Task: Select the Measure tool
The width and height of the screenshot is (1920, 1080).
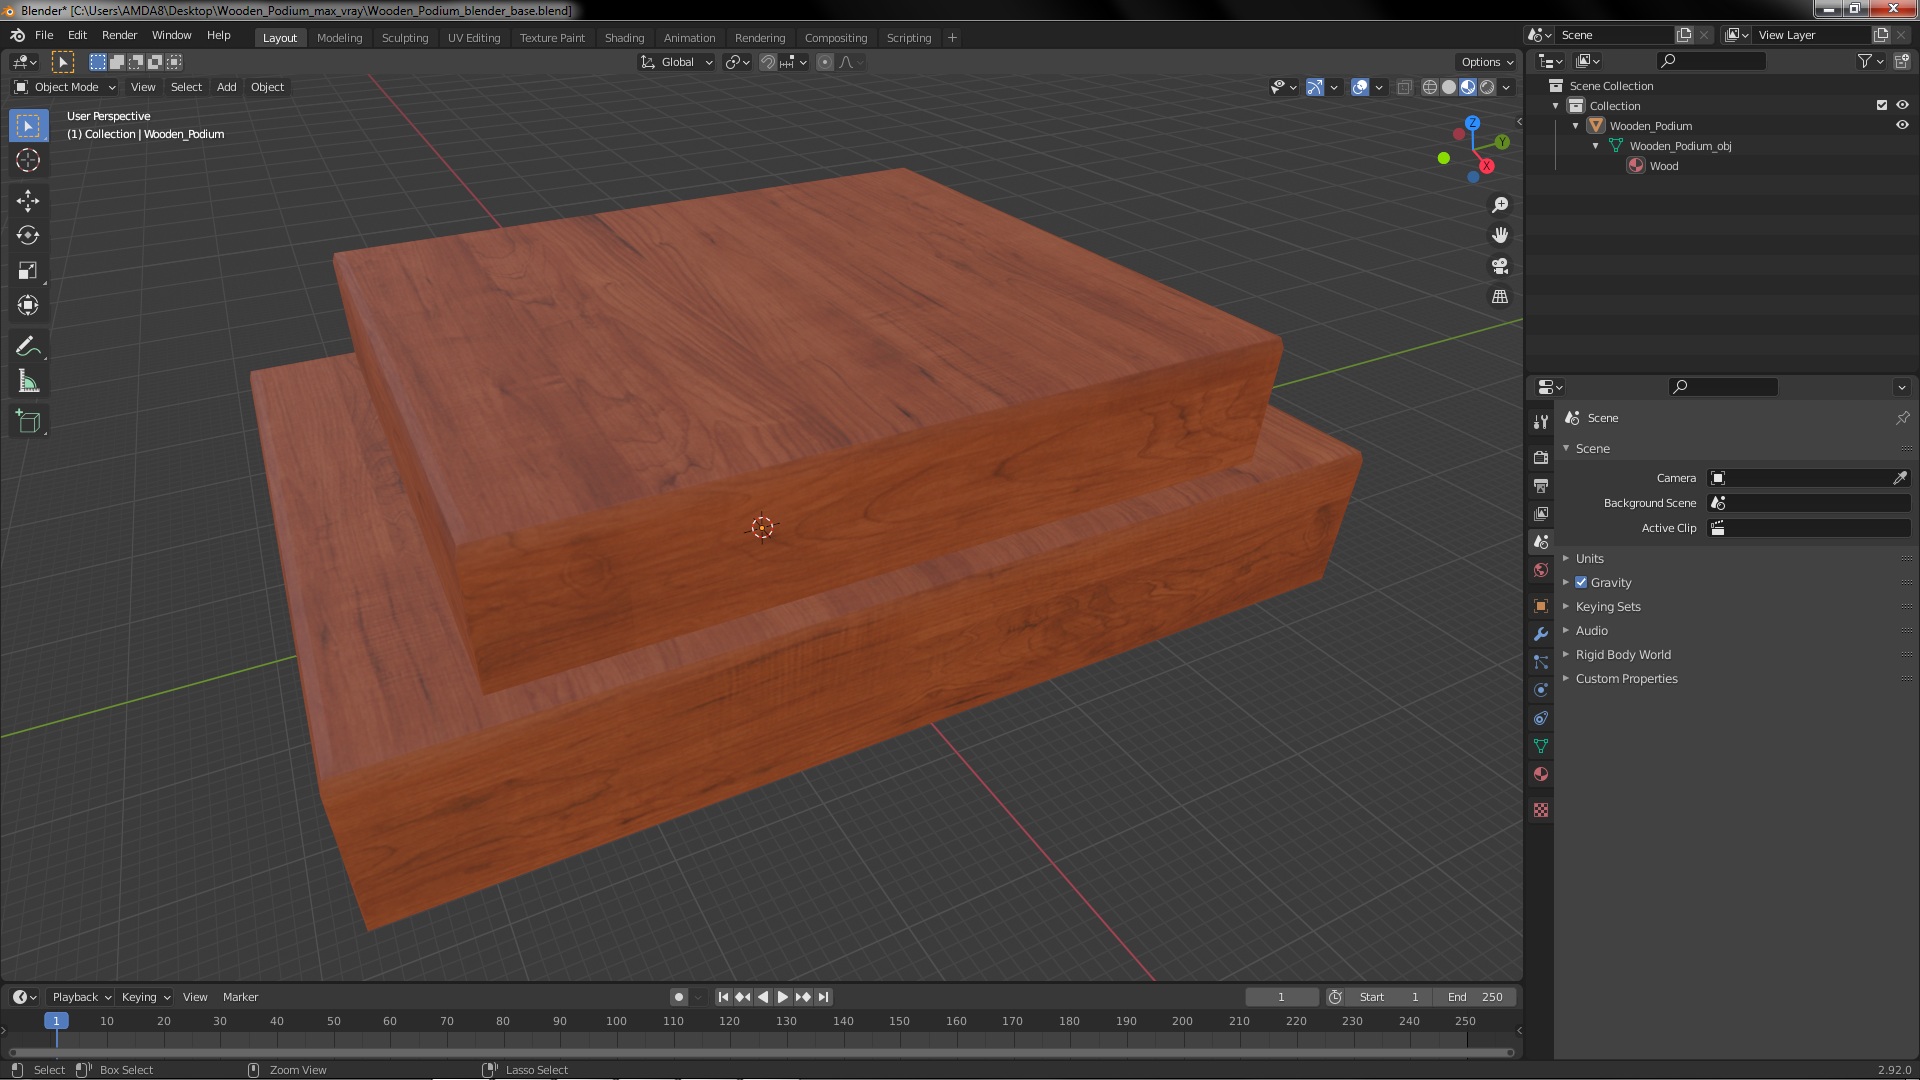Action: [28, 382]
